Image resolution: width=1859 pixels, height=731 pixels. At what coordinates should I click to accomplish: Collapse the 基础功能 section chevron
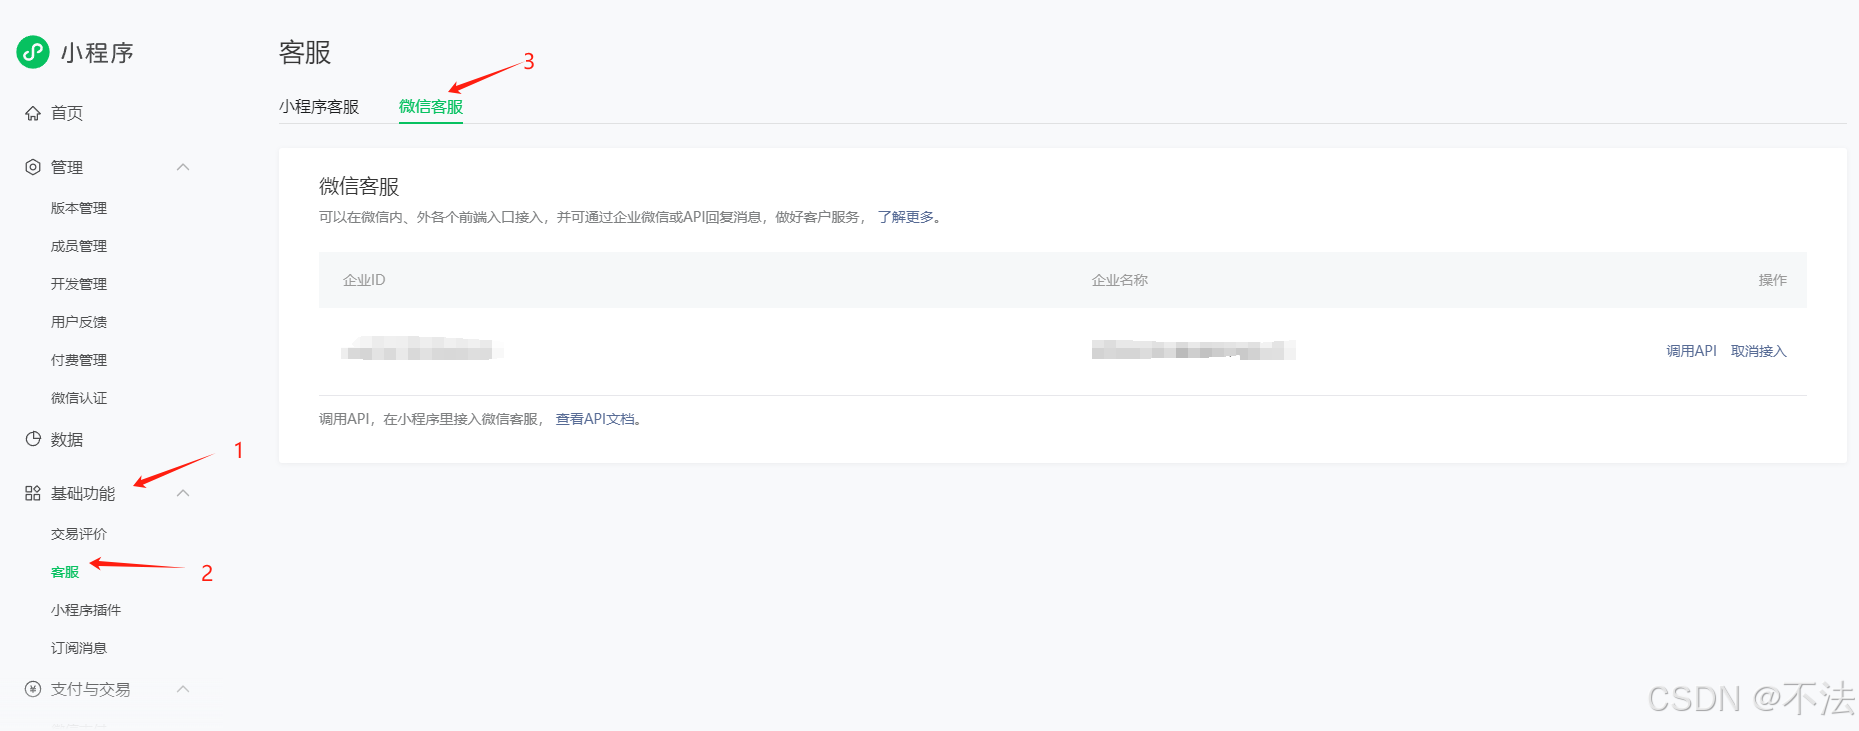click(x=183, y=493)
